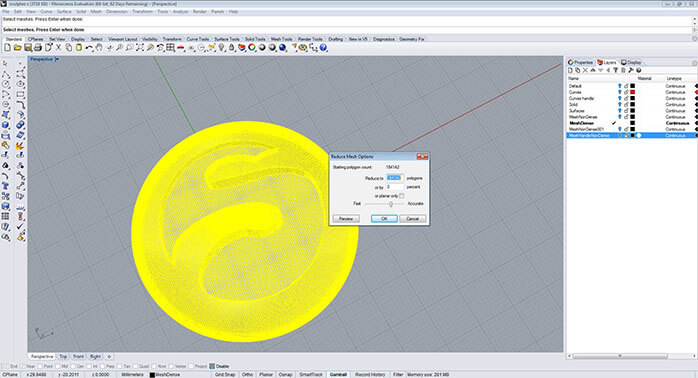This screenshot has height=378, width=698.
Task: Open the Layers panel options gear
Action: click(694, 63)
